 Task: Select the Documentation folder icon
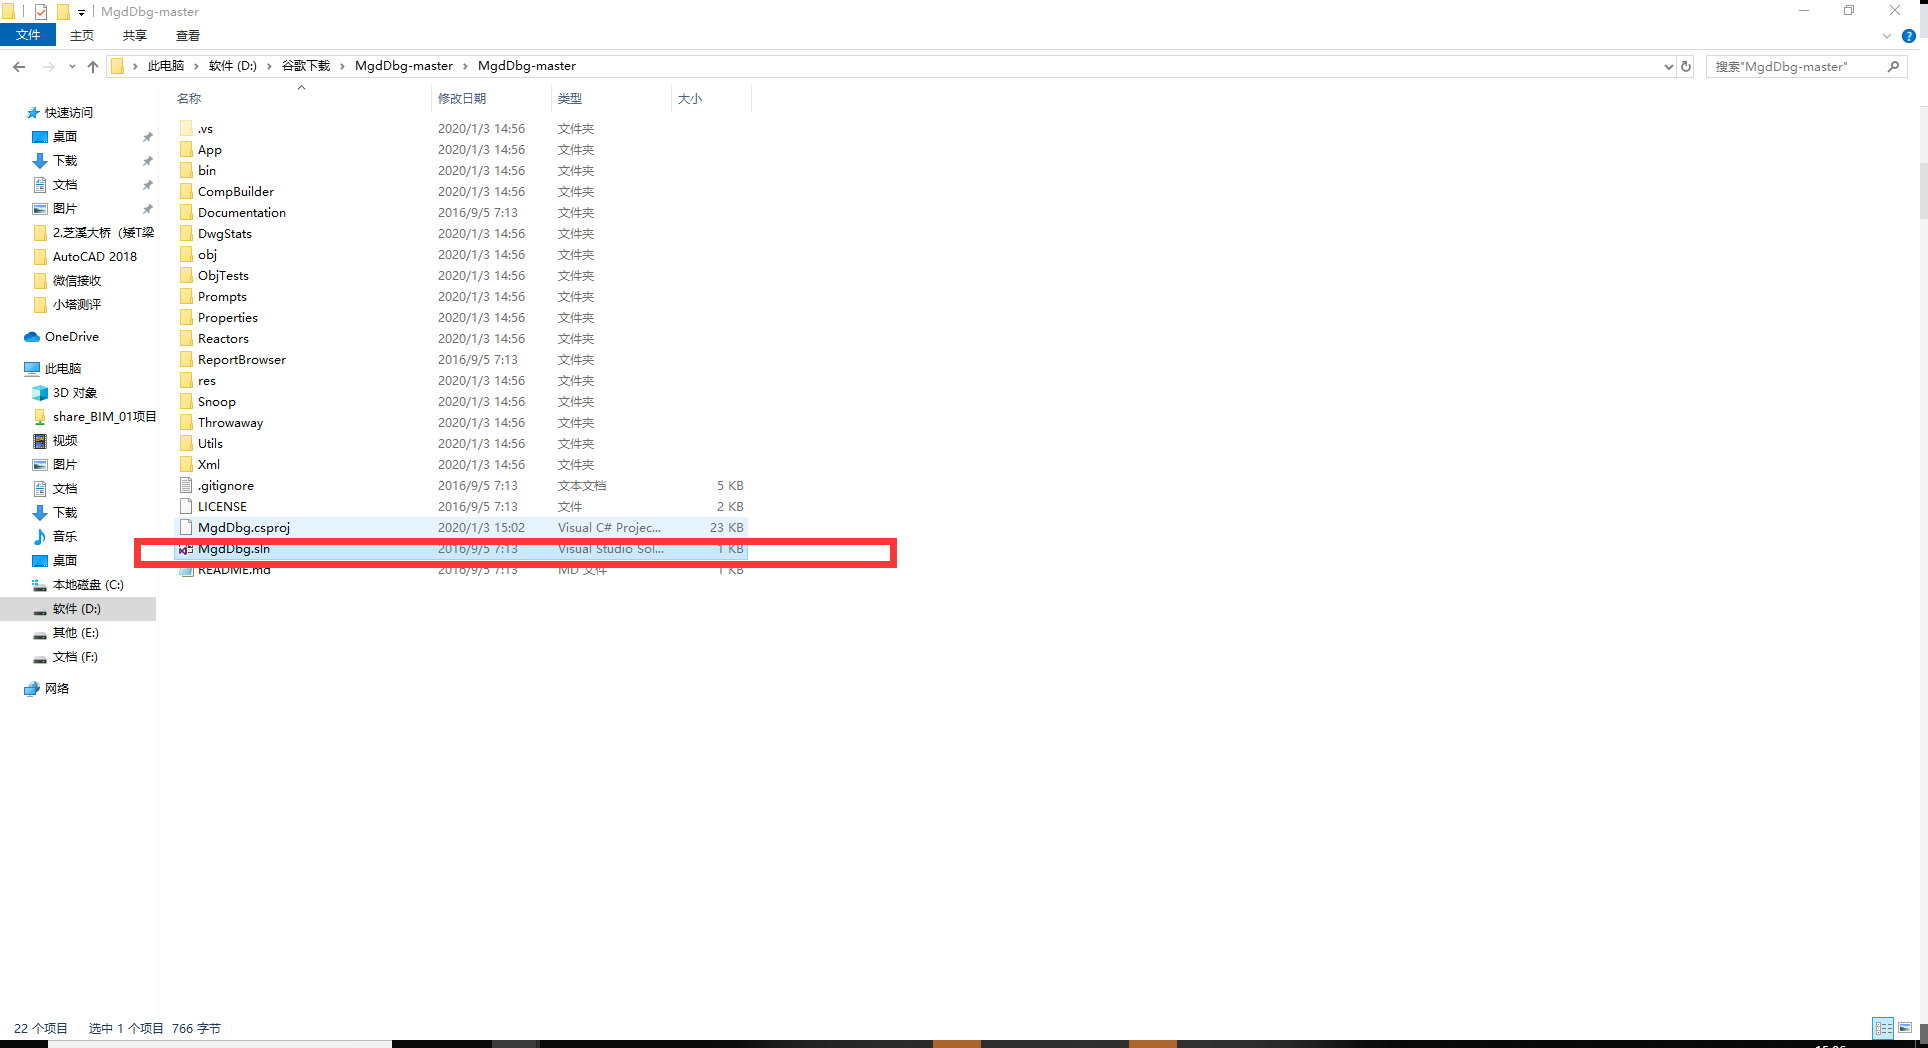point(186,212)
